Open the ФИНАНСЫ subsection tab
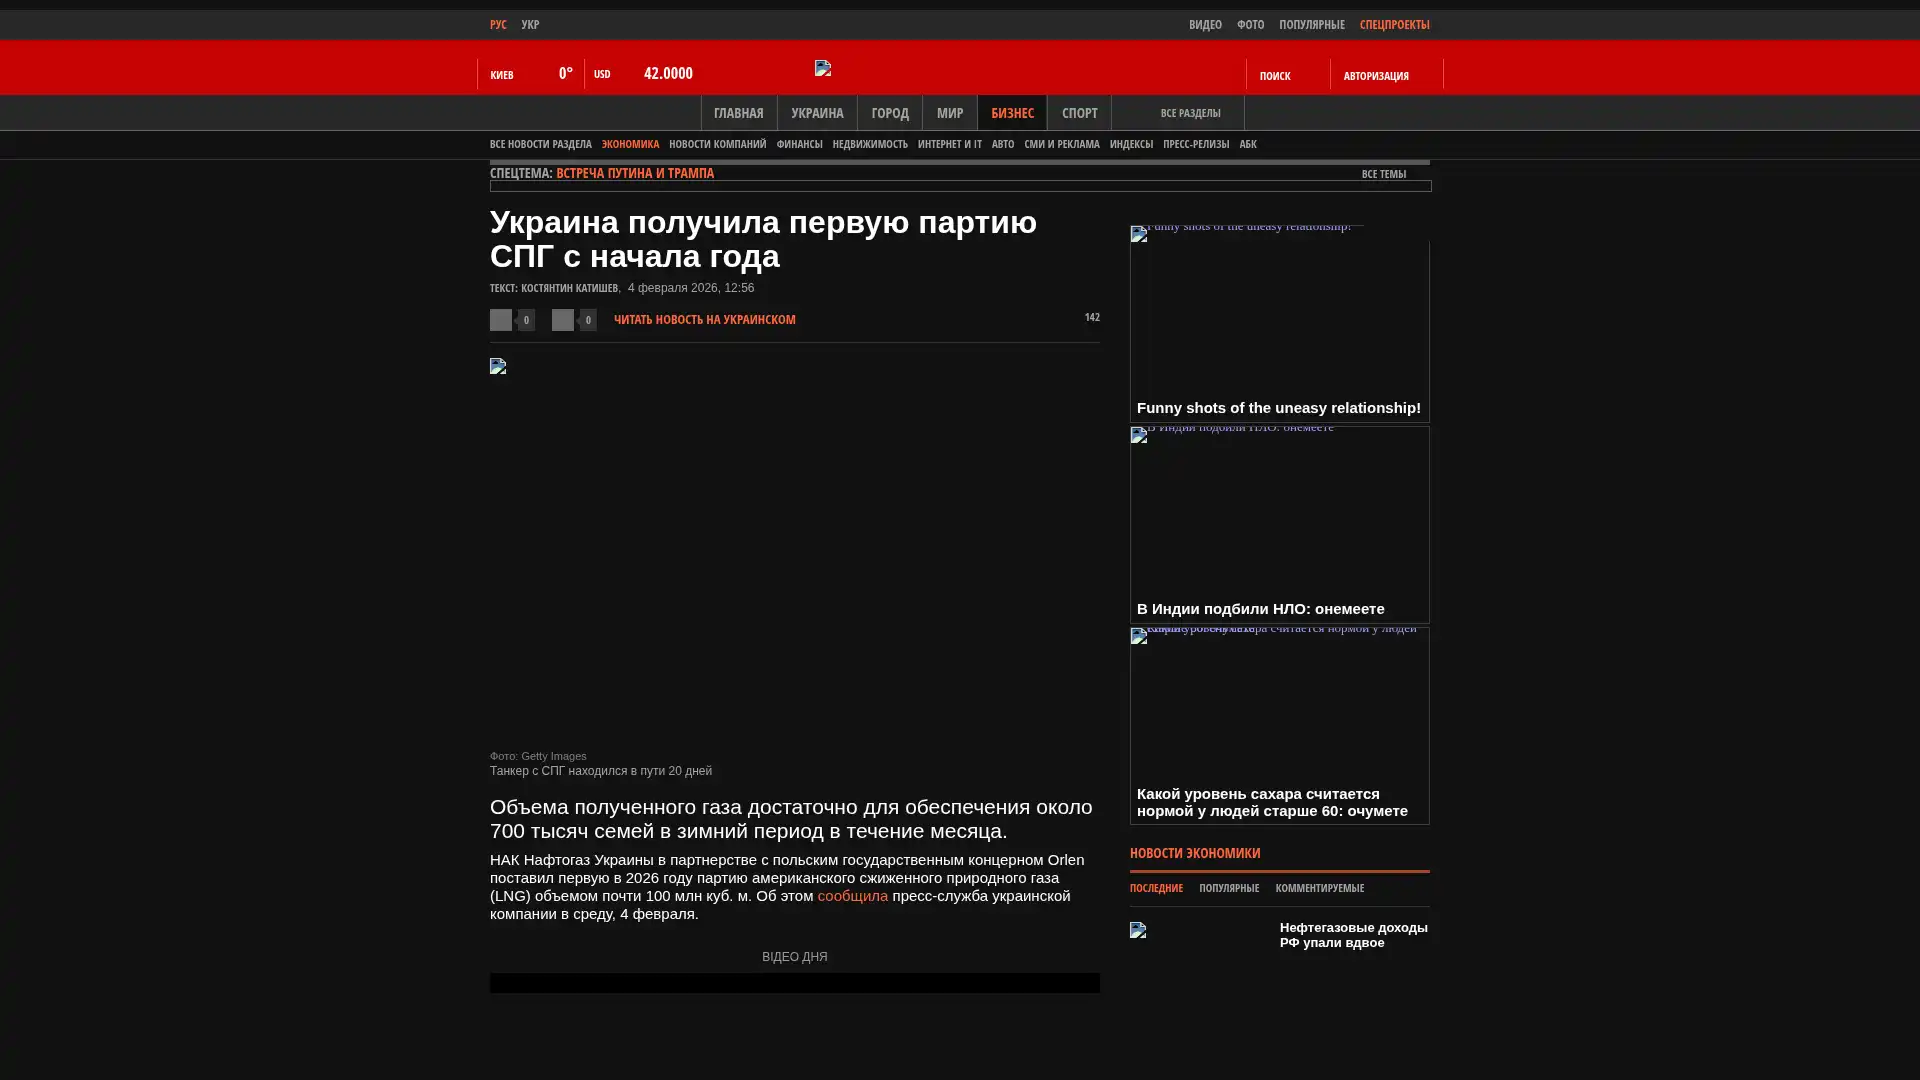 pyautogui.click(x=799, y=144)
